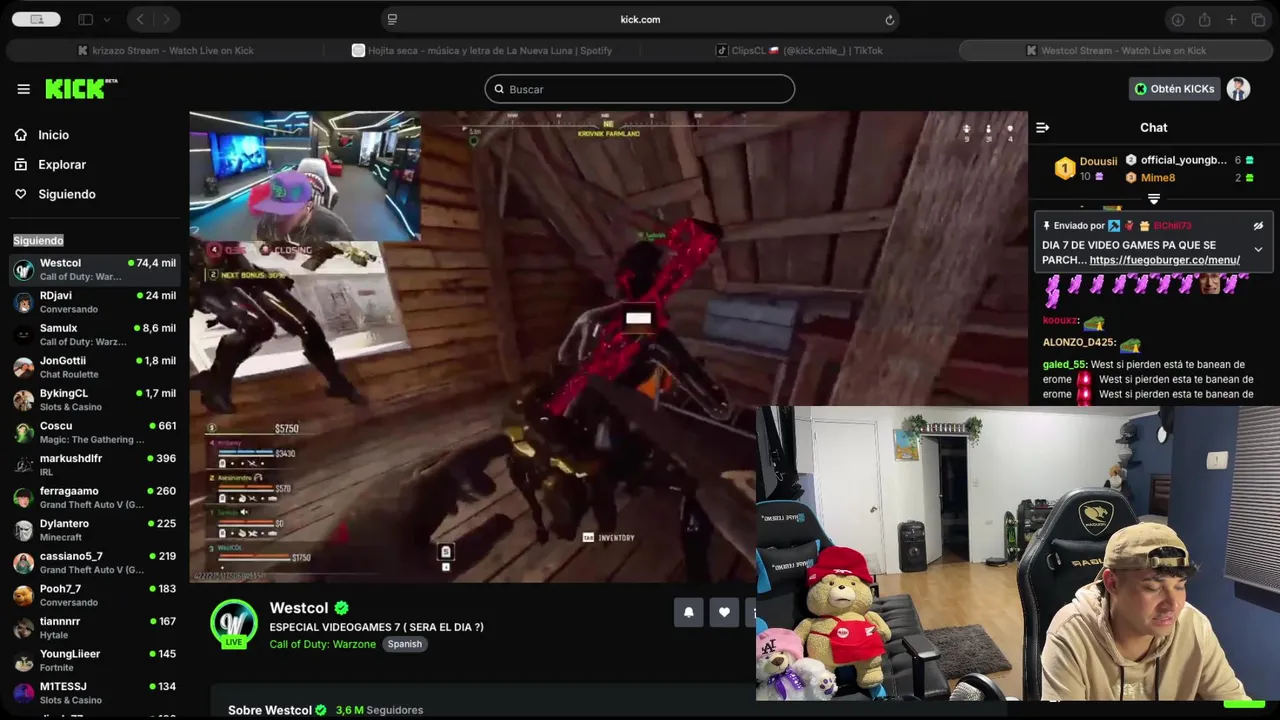Hide the pinned chat message
Screen dimensions: 1280x720
[1258, 226]
